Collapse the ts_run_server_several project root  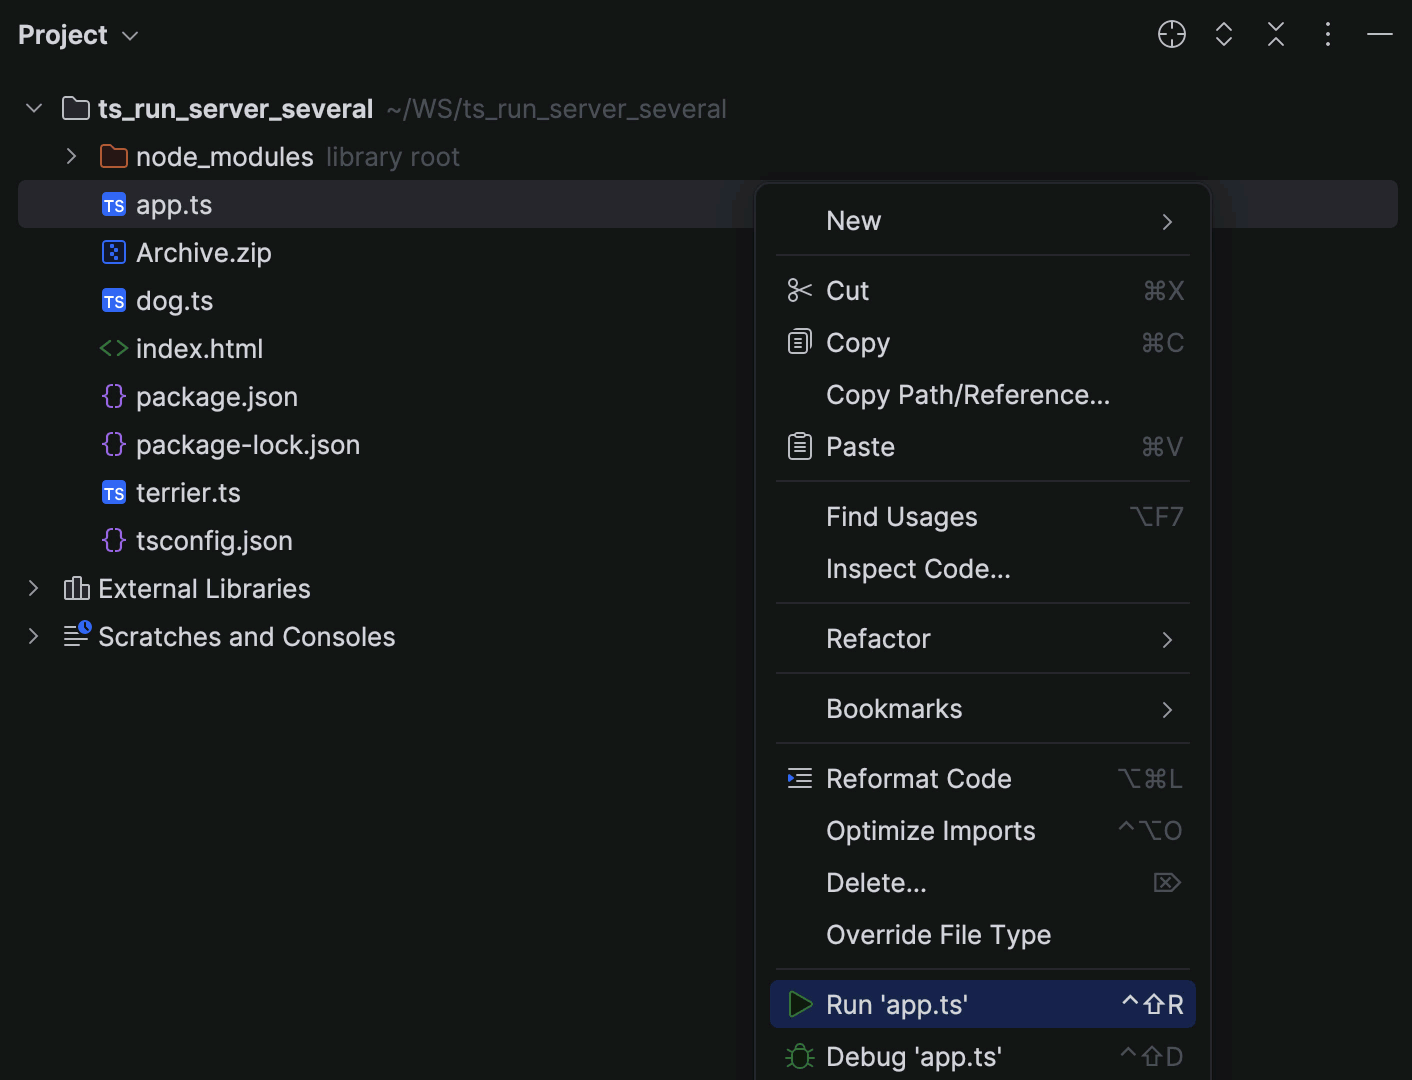coord(33,108)
